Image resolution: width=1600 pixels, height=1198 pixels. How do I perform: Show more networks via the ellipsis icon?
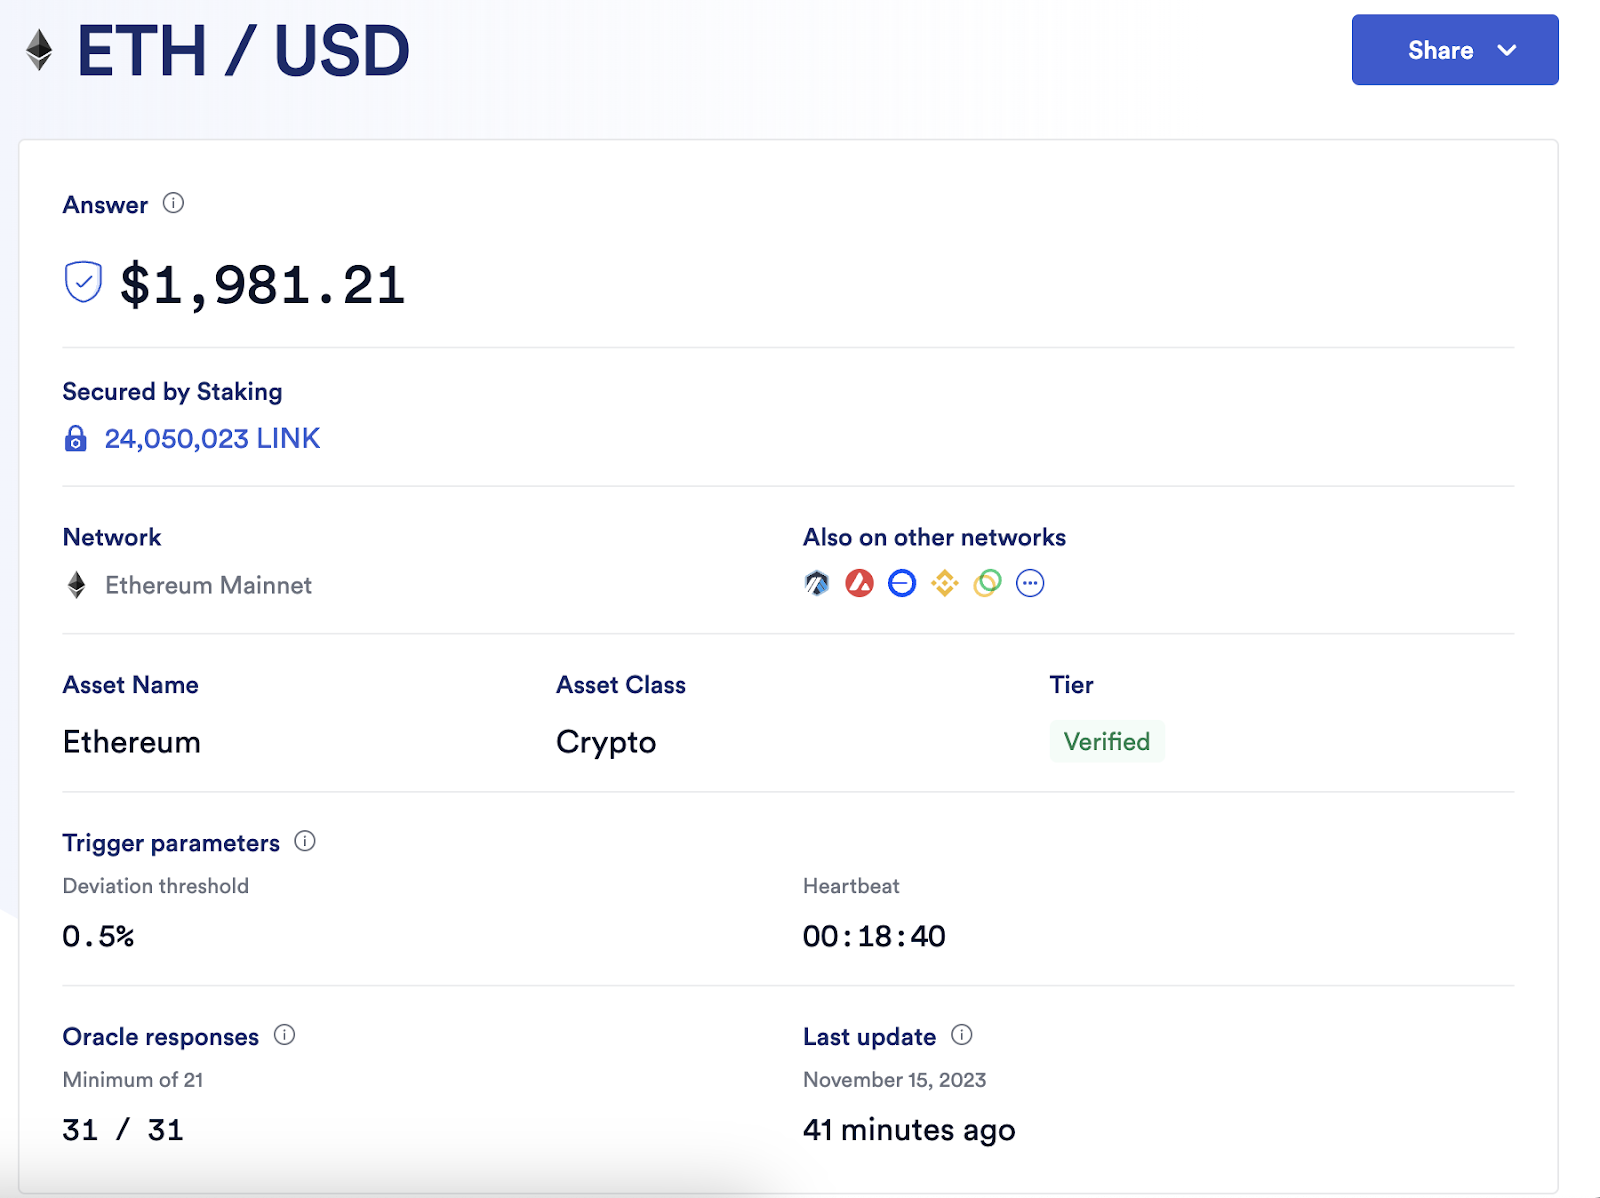coord(1030,583)
